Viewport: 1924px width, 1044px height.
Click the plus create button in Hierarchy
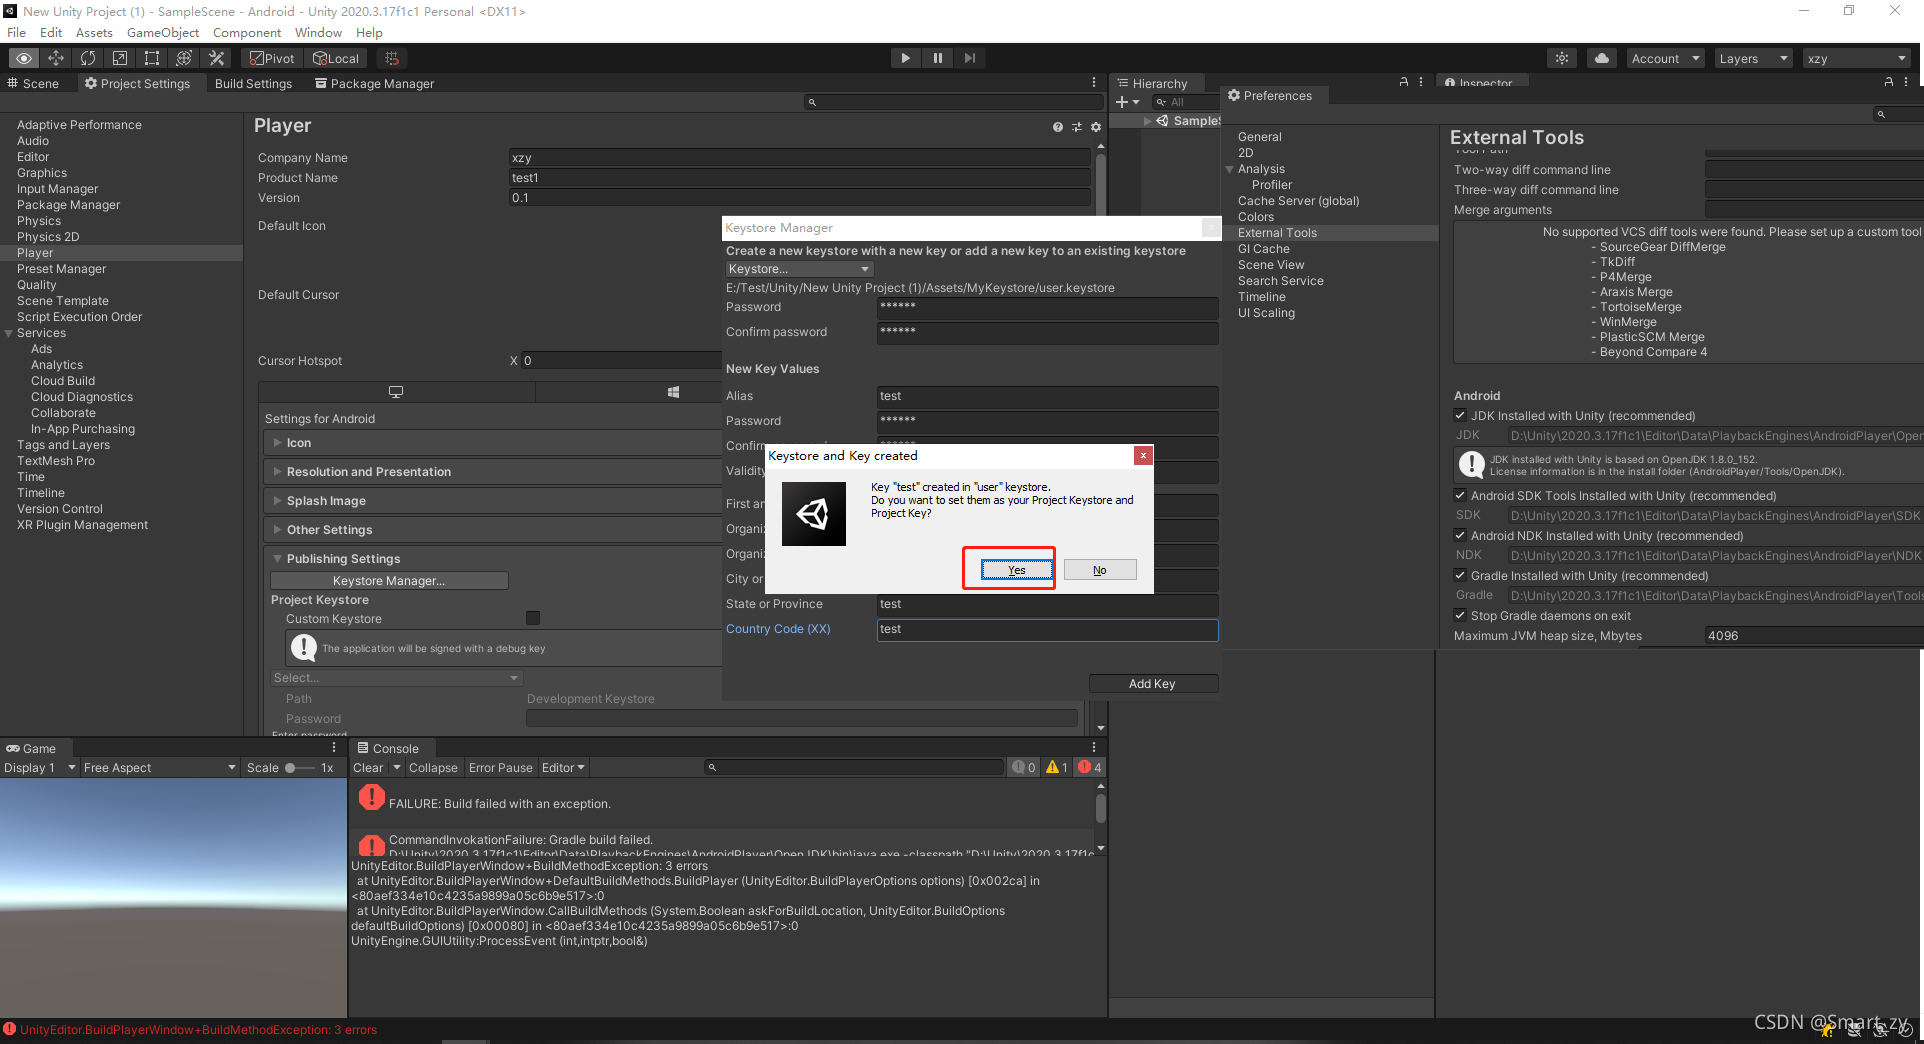[1127, 102]
